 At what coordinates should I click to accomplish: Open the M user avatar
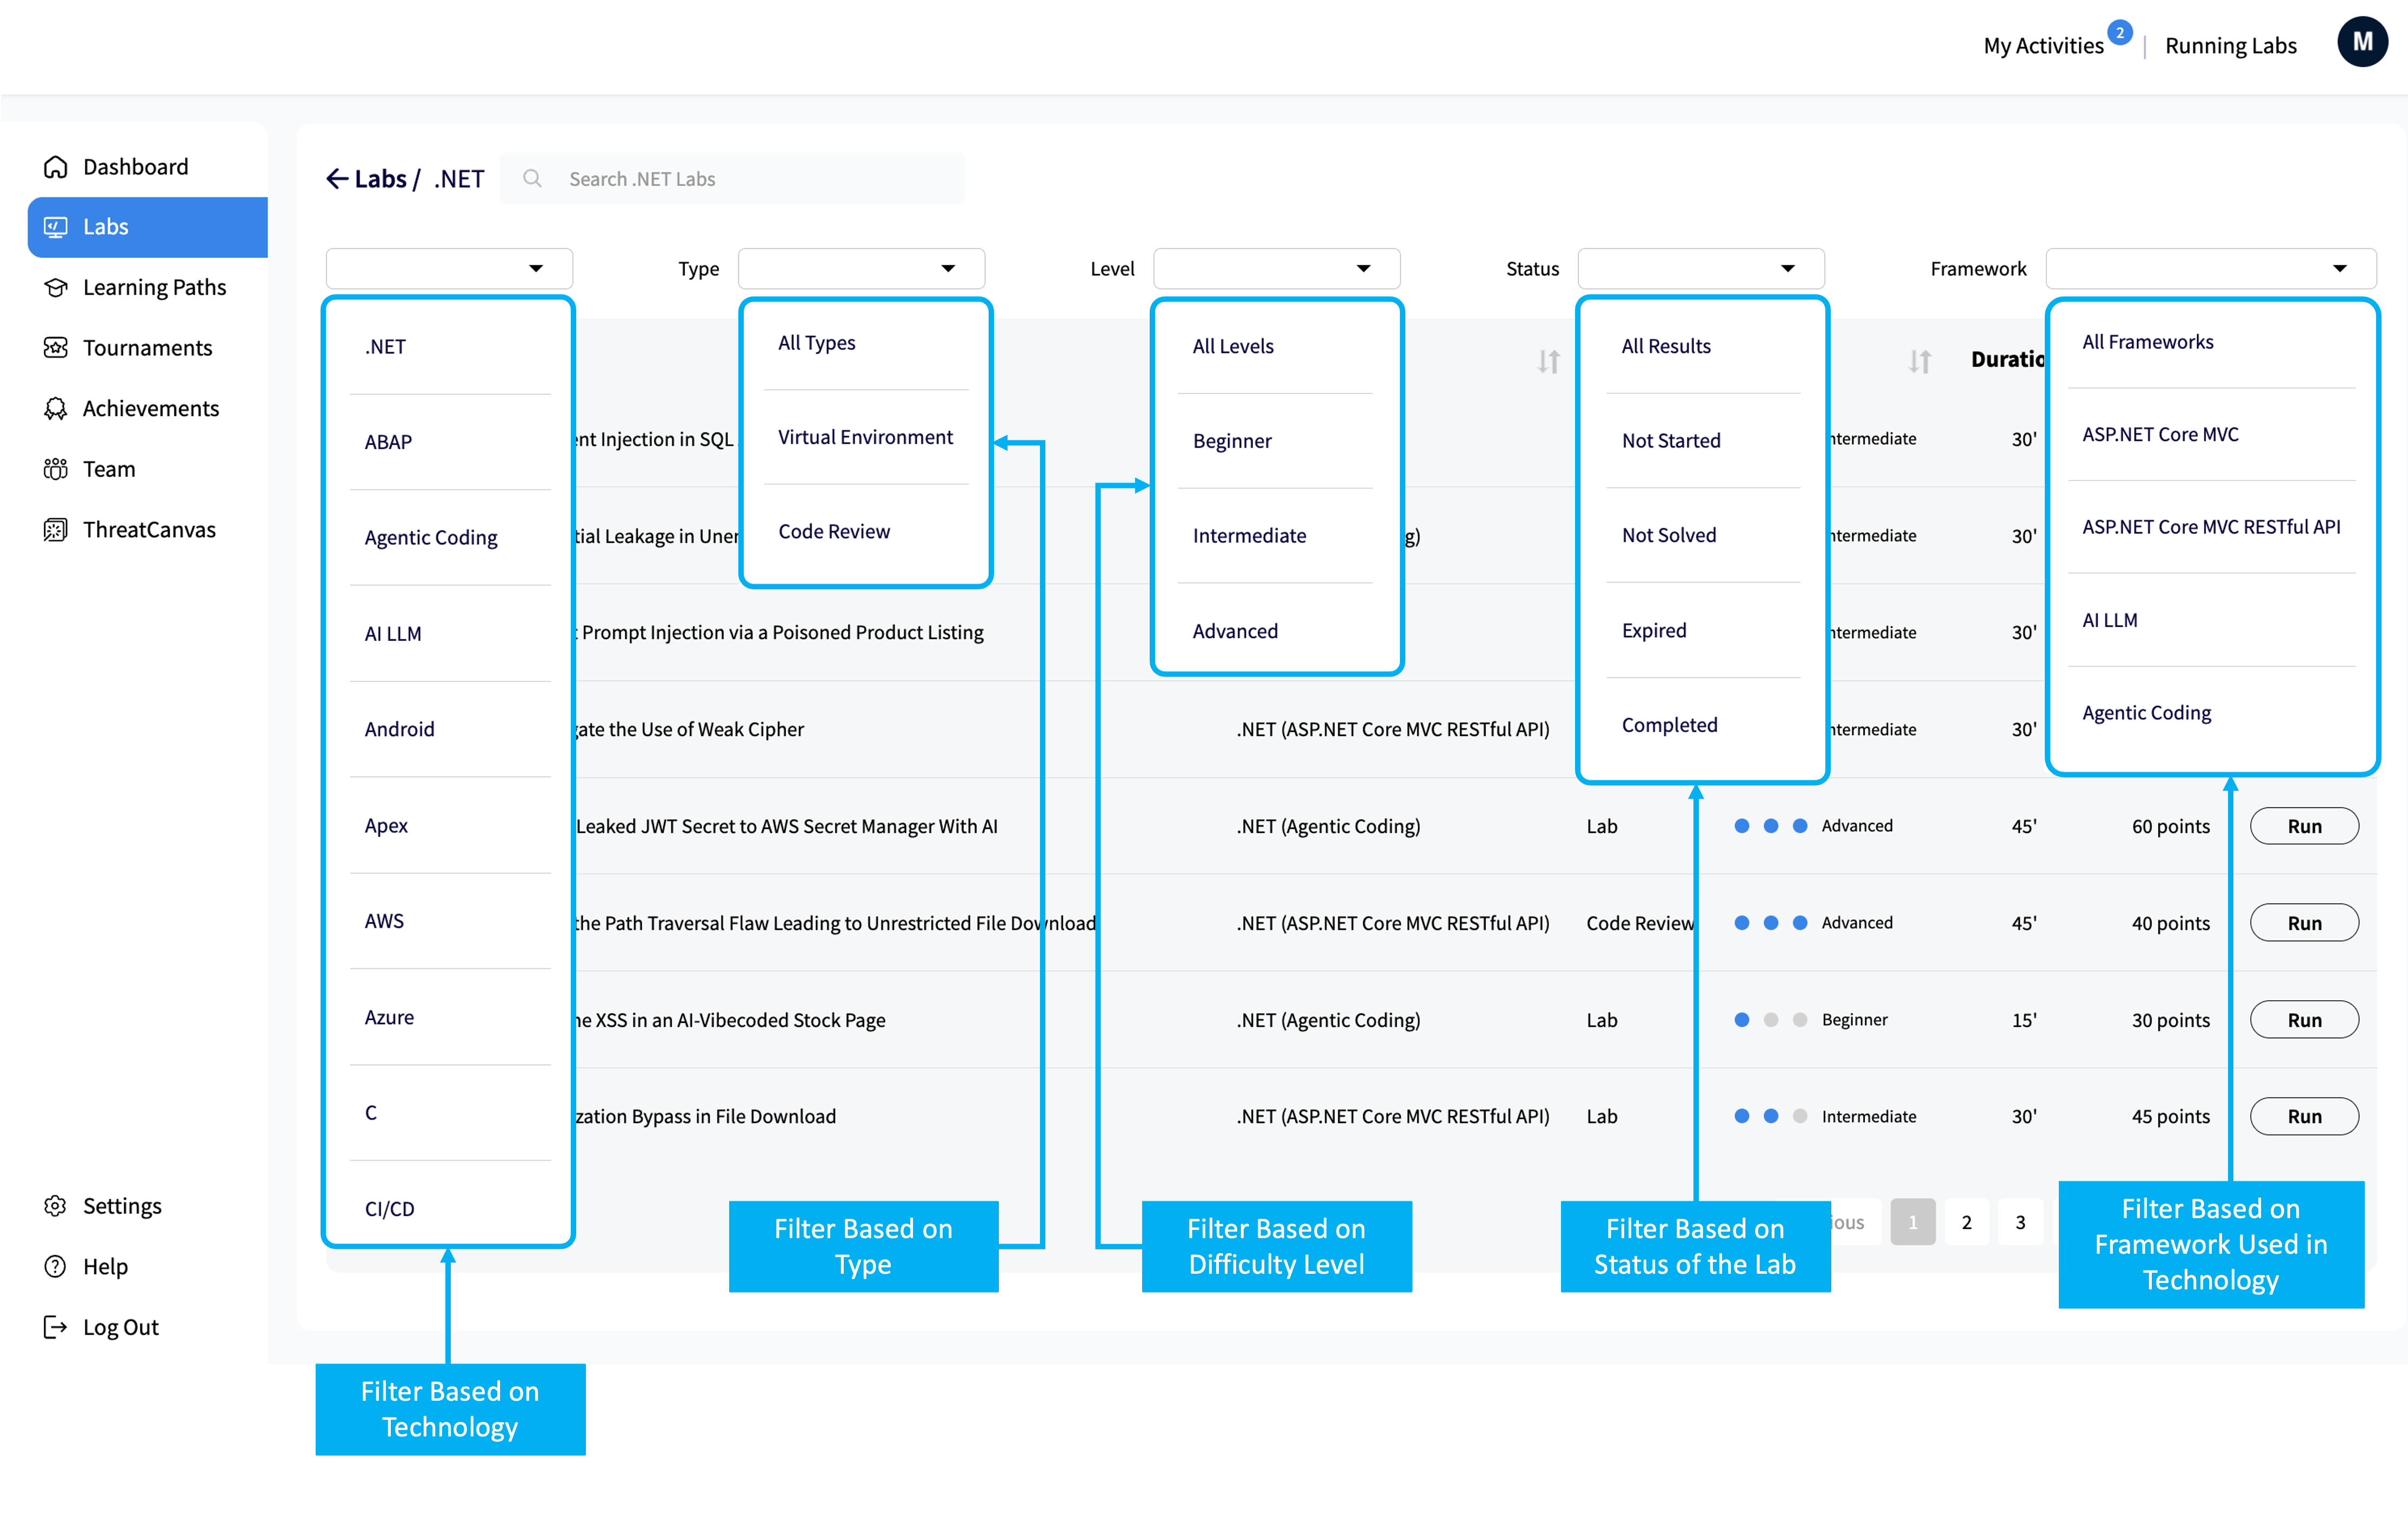2362,42
